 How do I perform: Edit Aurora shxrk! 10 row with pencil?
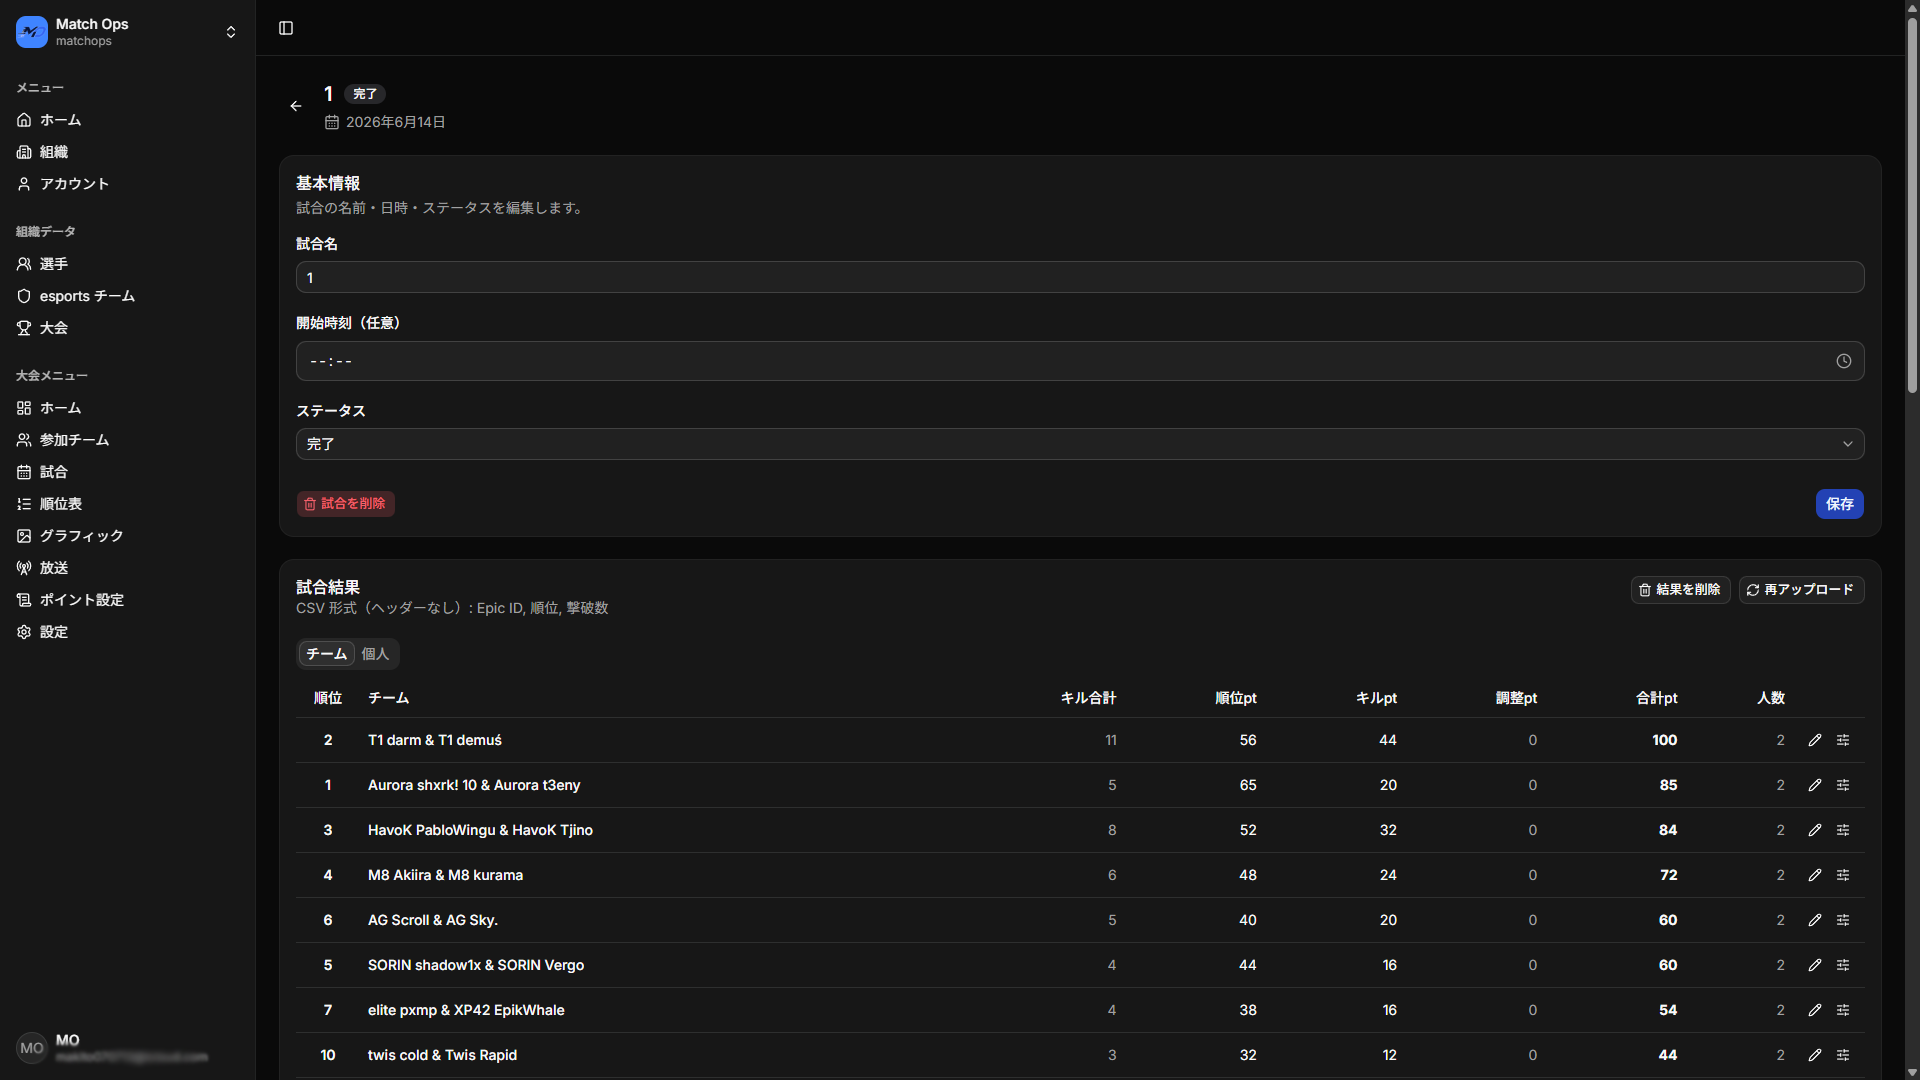tap(1815, 785)
